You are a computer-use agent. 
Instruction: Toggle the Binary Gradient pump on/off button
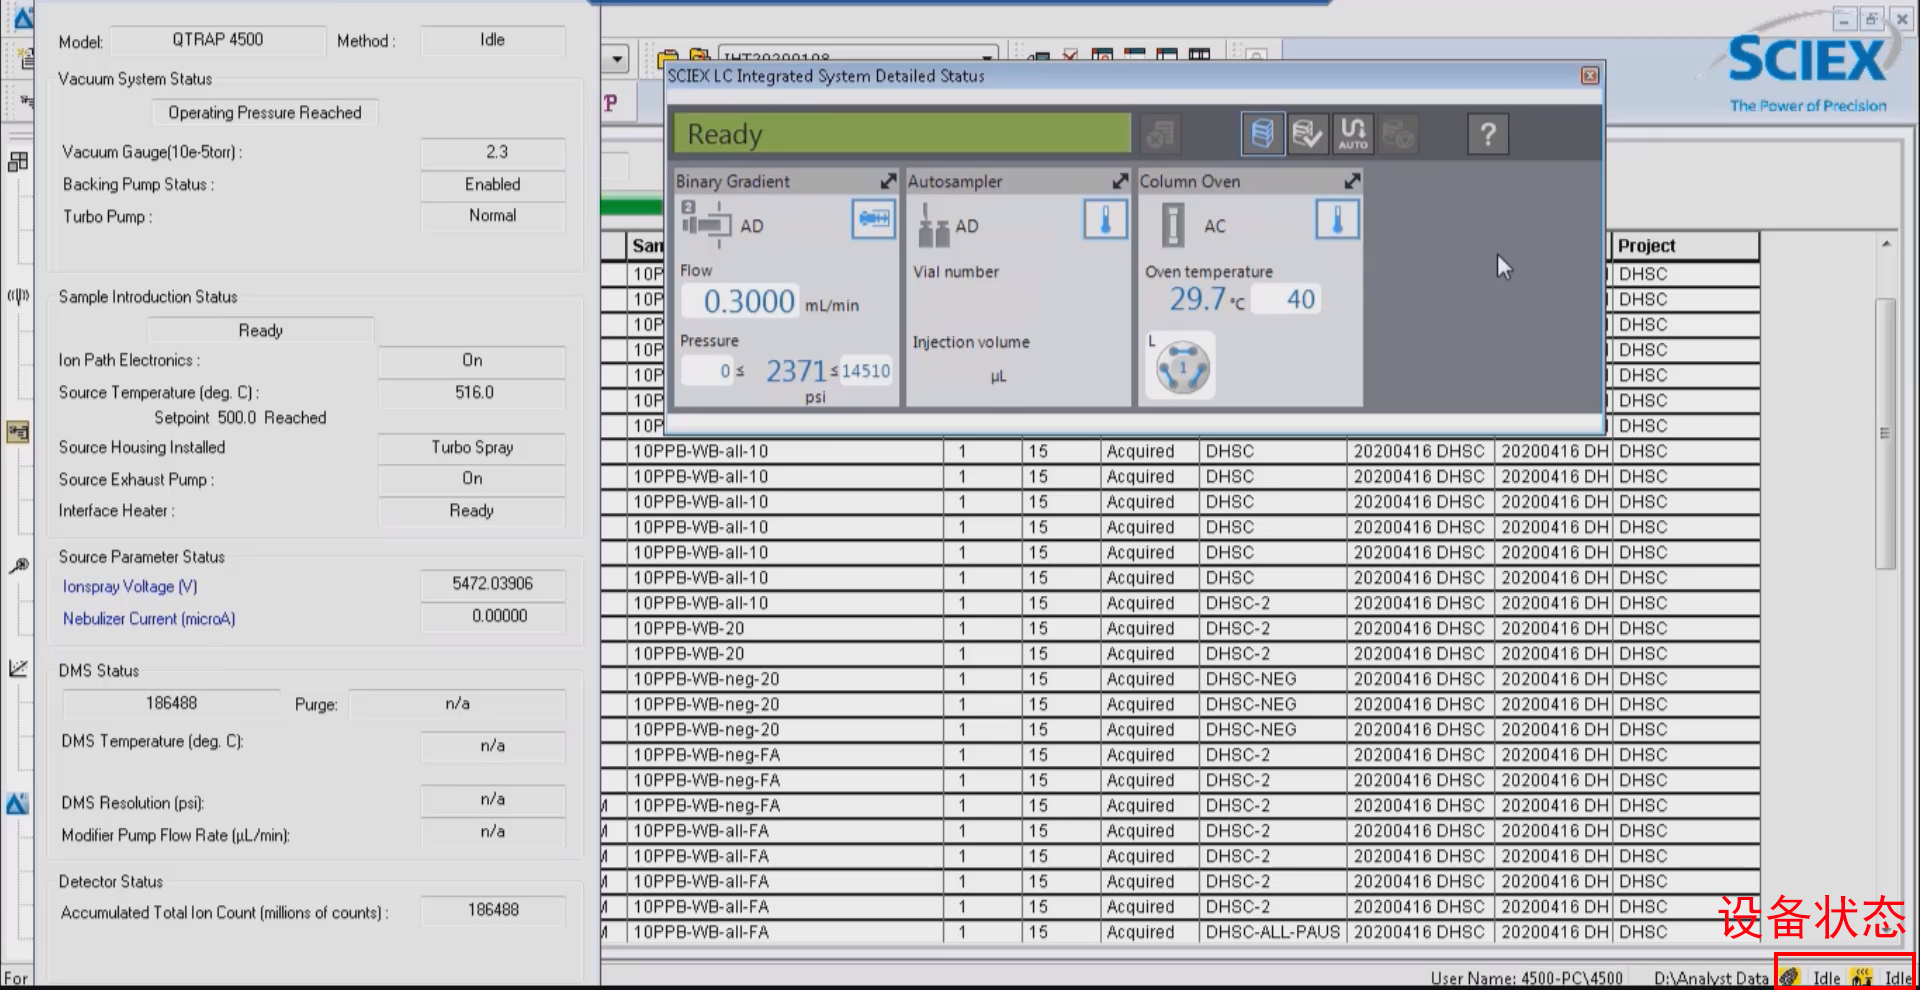(x=873, y=219)
